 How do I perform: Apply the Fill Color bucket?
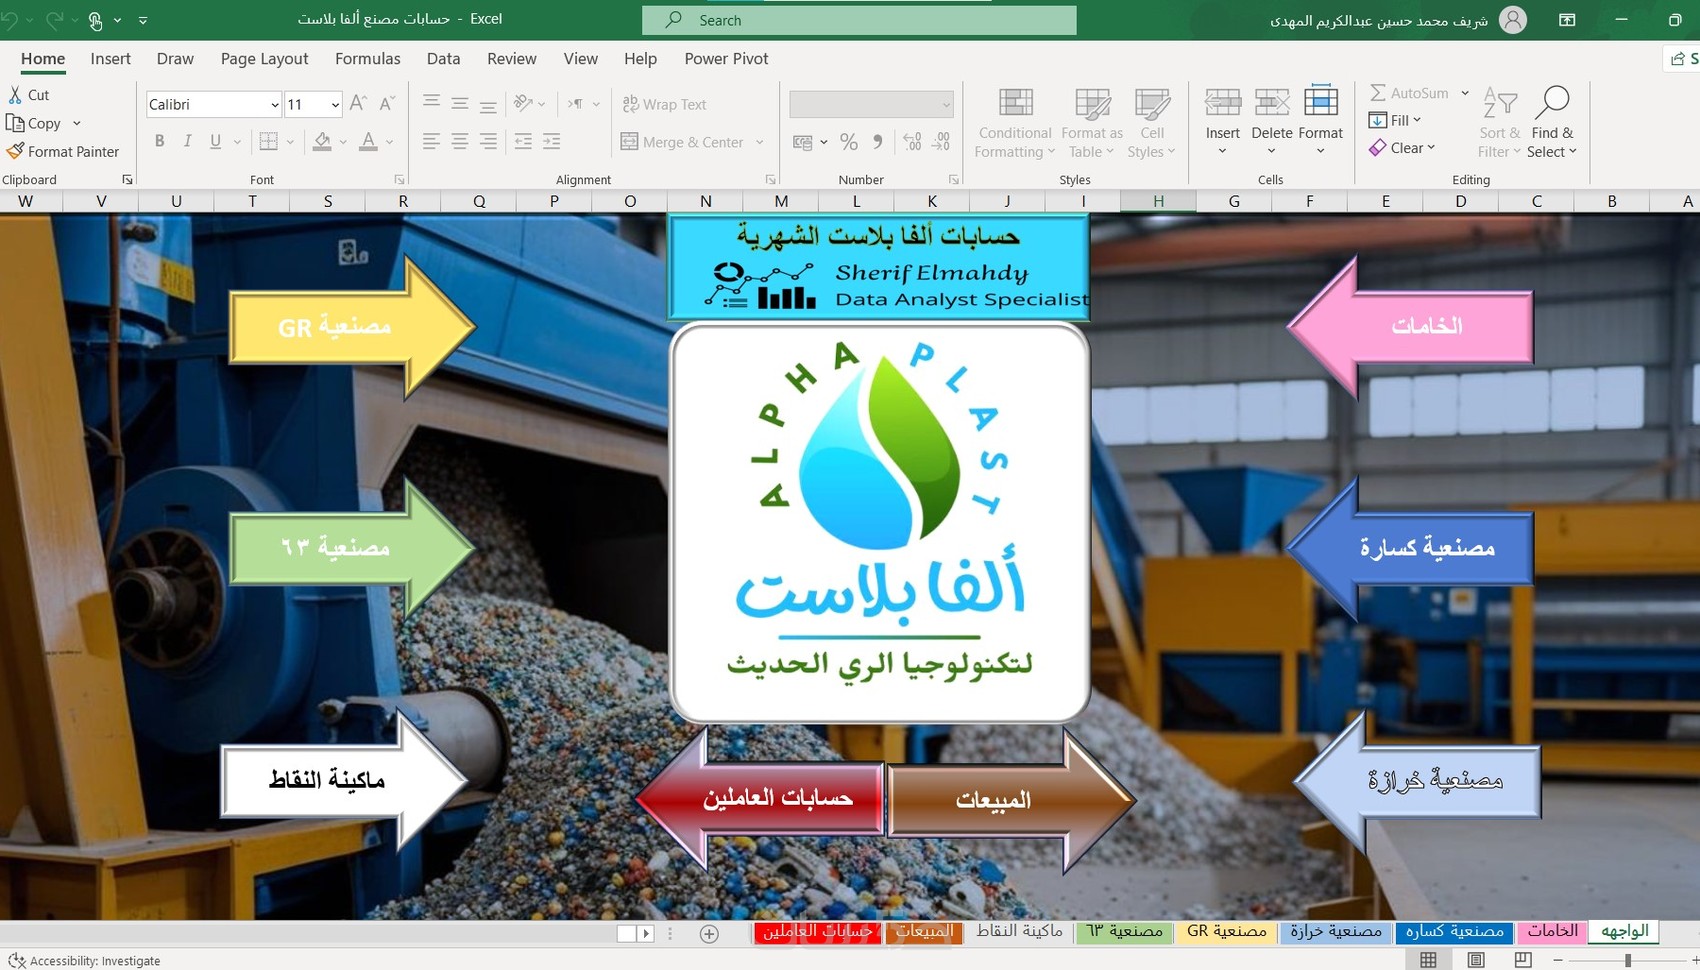point(322,142)
